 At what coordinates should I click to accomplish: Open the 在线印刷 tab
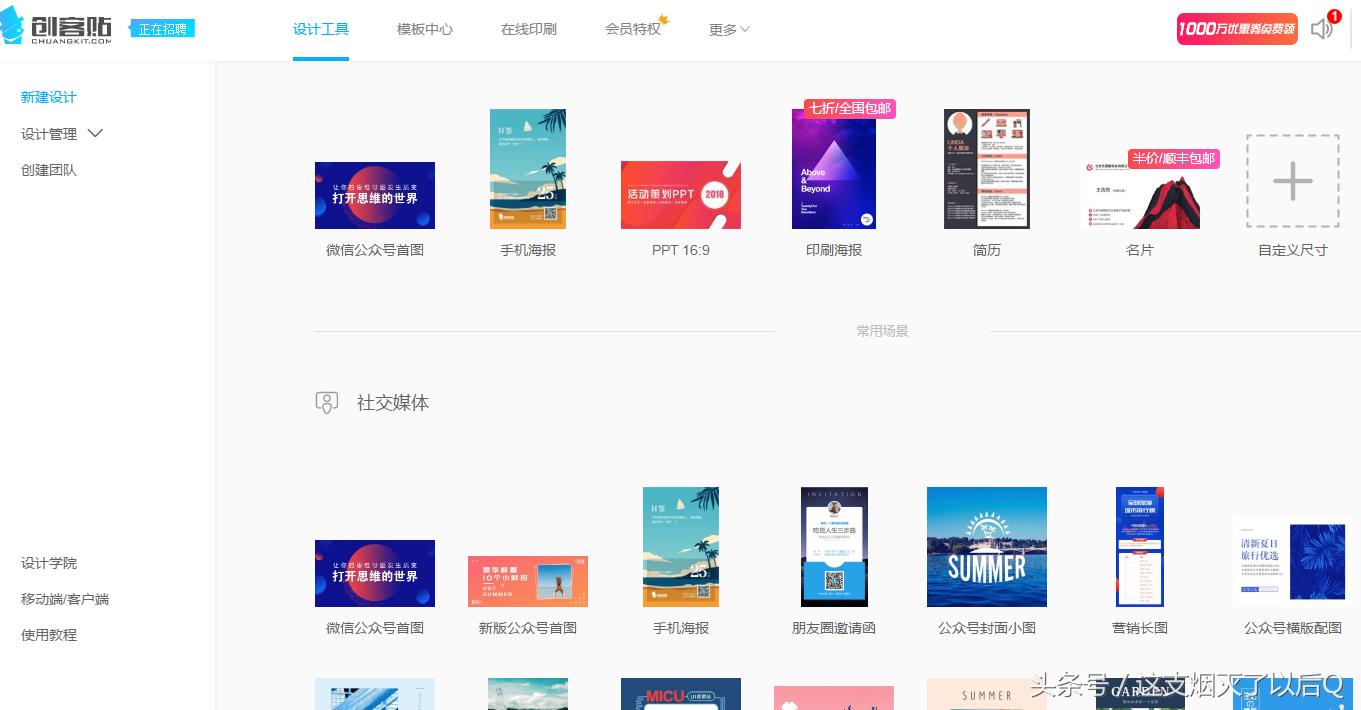click(x=528, y=29)
